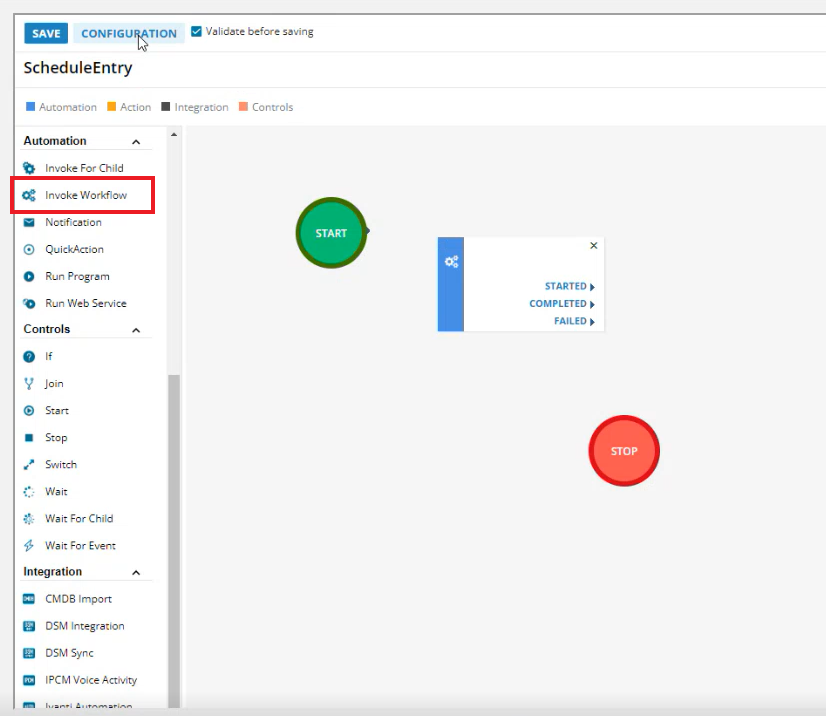Screen dimensions: 826x716
Task: Click the red STOP node on canvas
Action: [624, 451]
